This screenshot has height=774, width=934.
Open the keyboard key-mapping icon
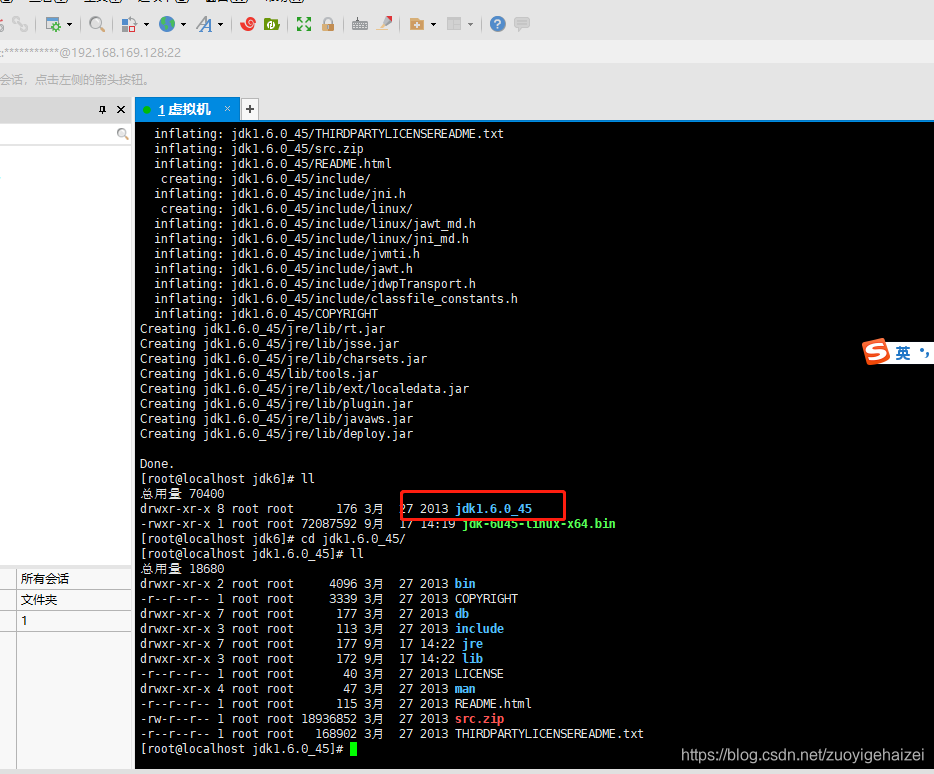[x=360, y=24]
